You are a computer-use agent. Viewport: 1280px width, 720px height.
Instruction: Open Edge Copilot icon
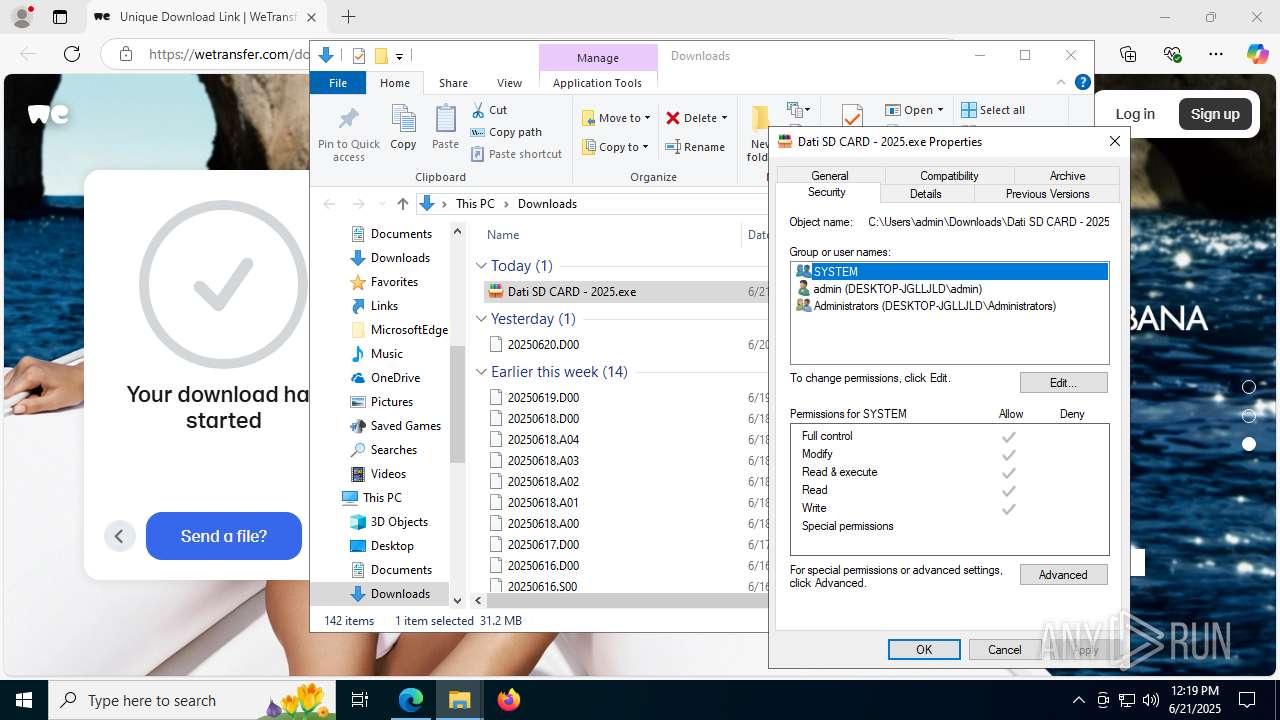1257,54
